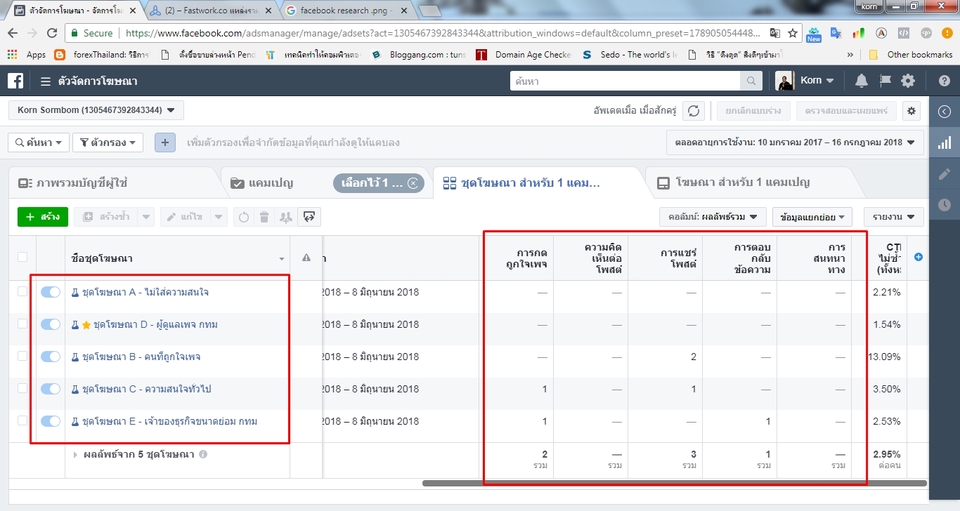Toggle off ชุดโฆษณา B switch
The height and width of the screenshot is (511, 960).
pyautogui.click(x=50, y=356)
